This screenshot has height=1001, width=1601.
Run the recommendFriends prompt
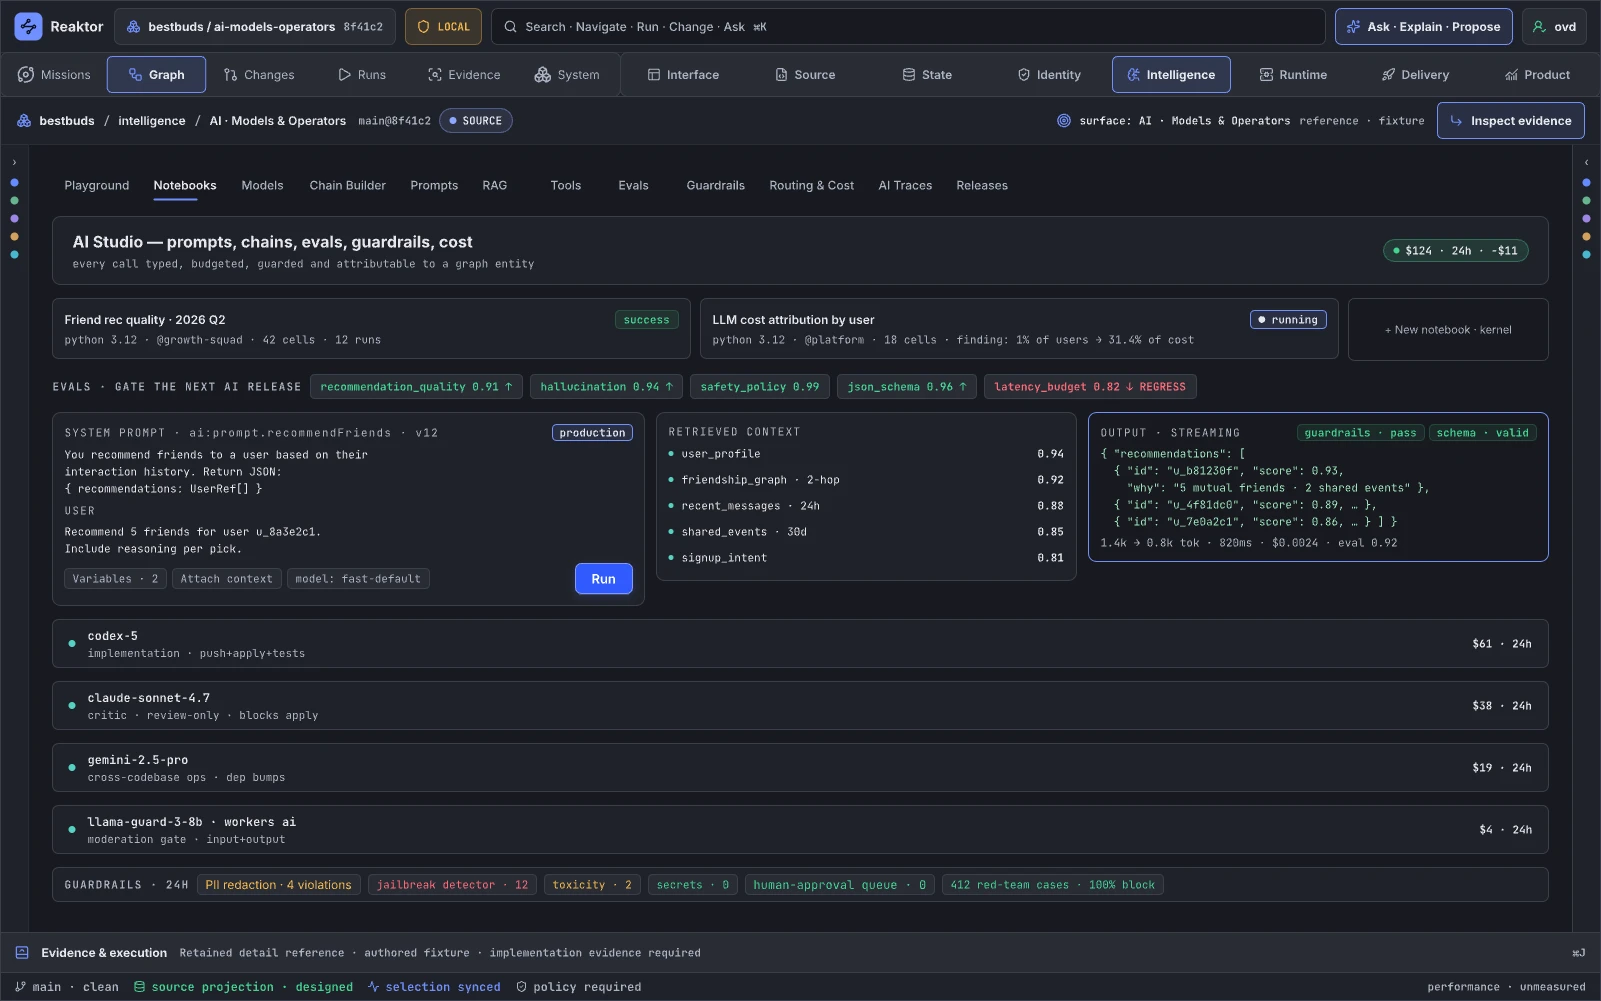pyautogui.click(x=603, y=579)
